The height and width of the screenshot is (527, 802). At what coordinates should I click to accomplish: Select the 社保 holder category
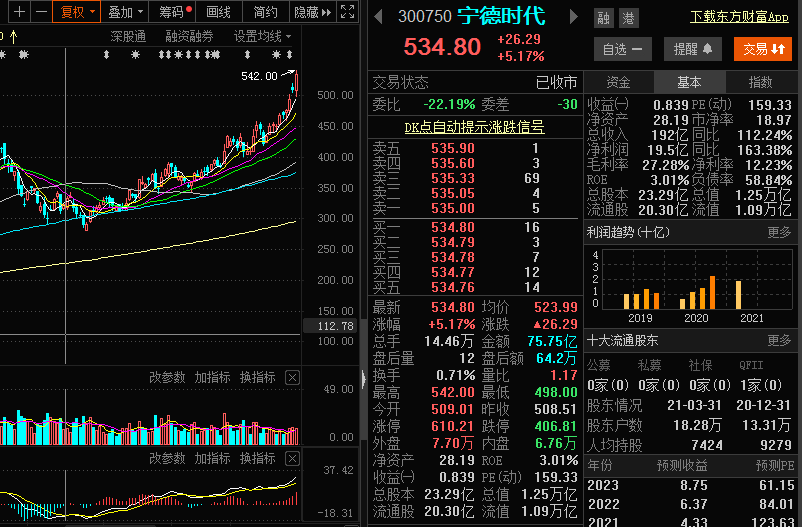click(701, 365)
